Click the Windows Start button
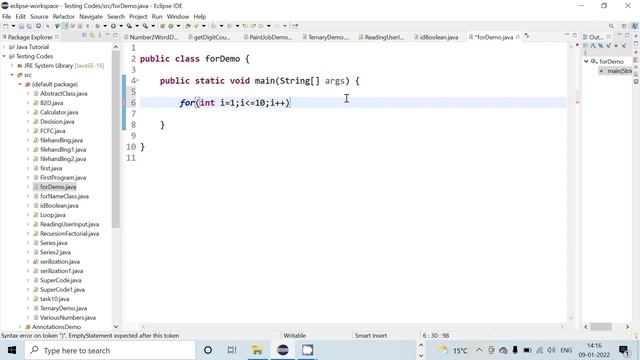 [x=11, y=350]
